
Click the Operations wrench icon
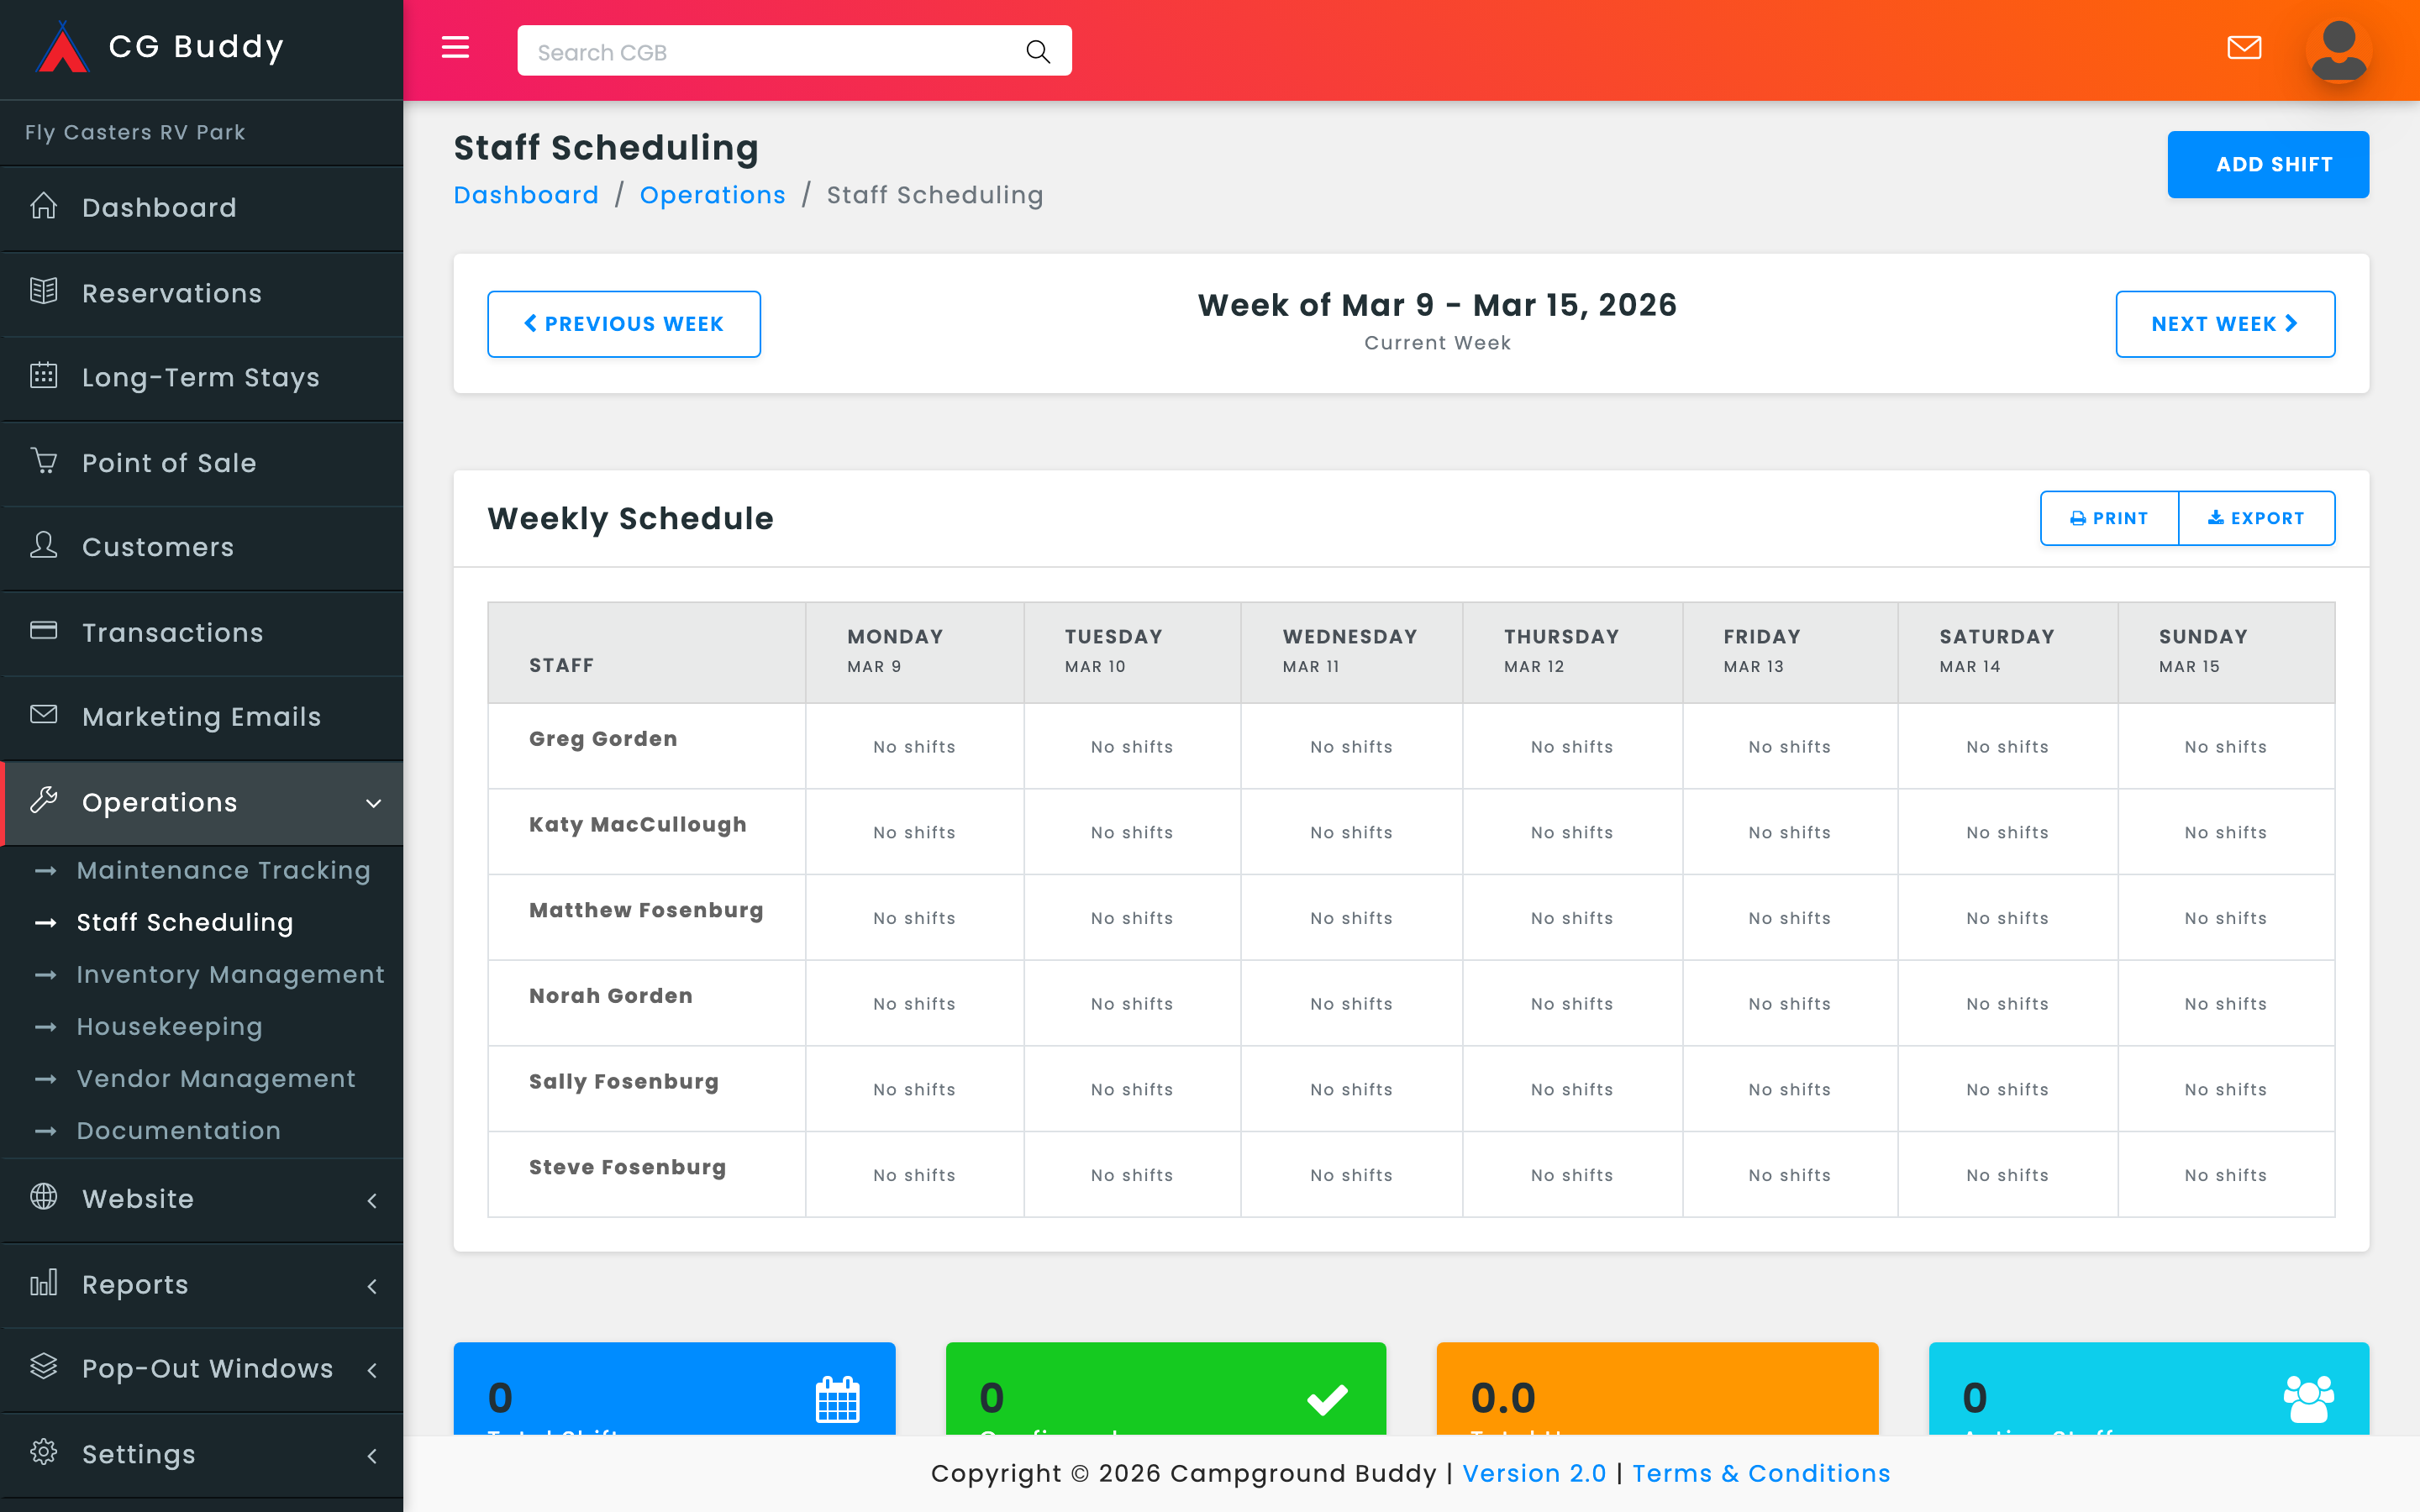point(44,801)
